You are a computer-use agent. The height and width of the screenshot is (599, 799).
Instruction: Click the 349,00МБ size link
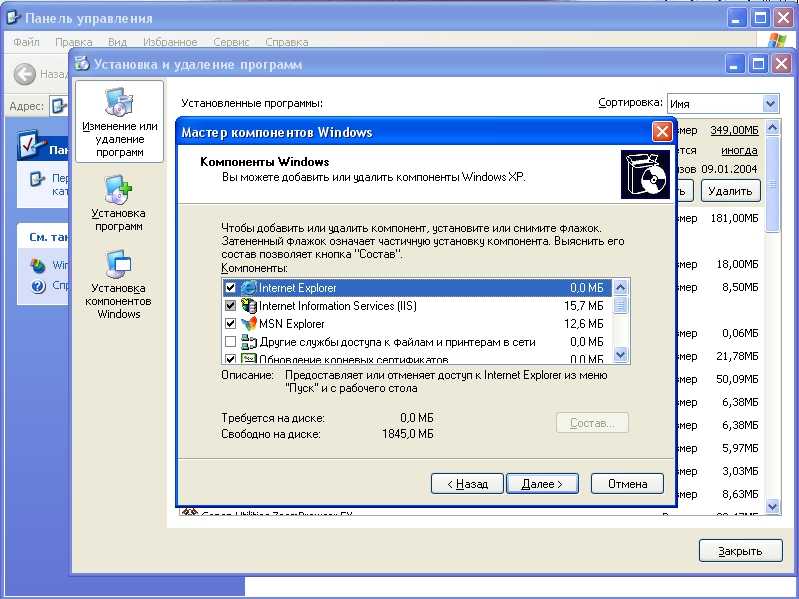click(734, 130)
